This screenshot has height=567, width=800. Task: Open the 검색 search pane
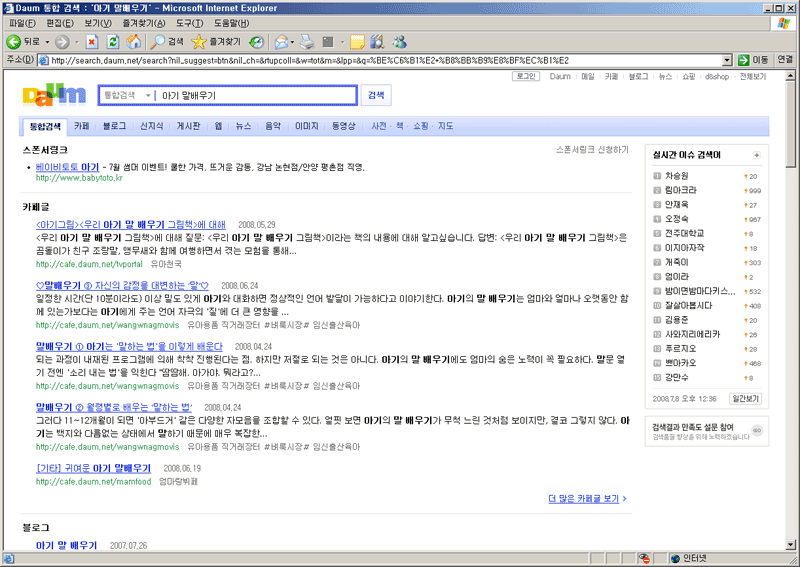pyautogui.click(x=167, y=42)
